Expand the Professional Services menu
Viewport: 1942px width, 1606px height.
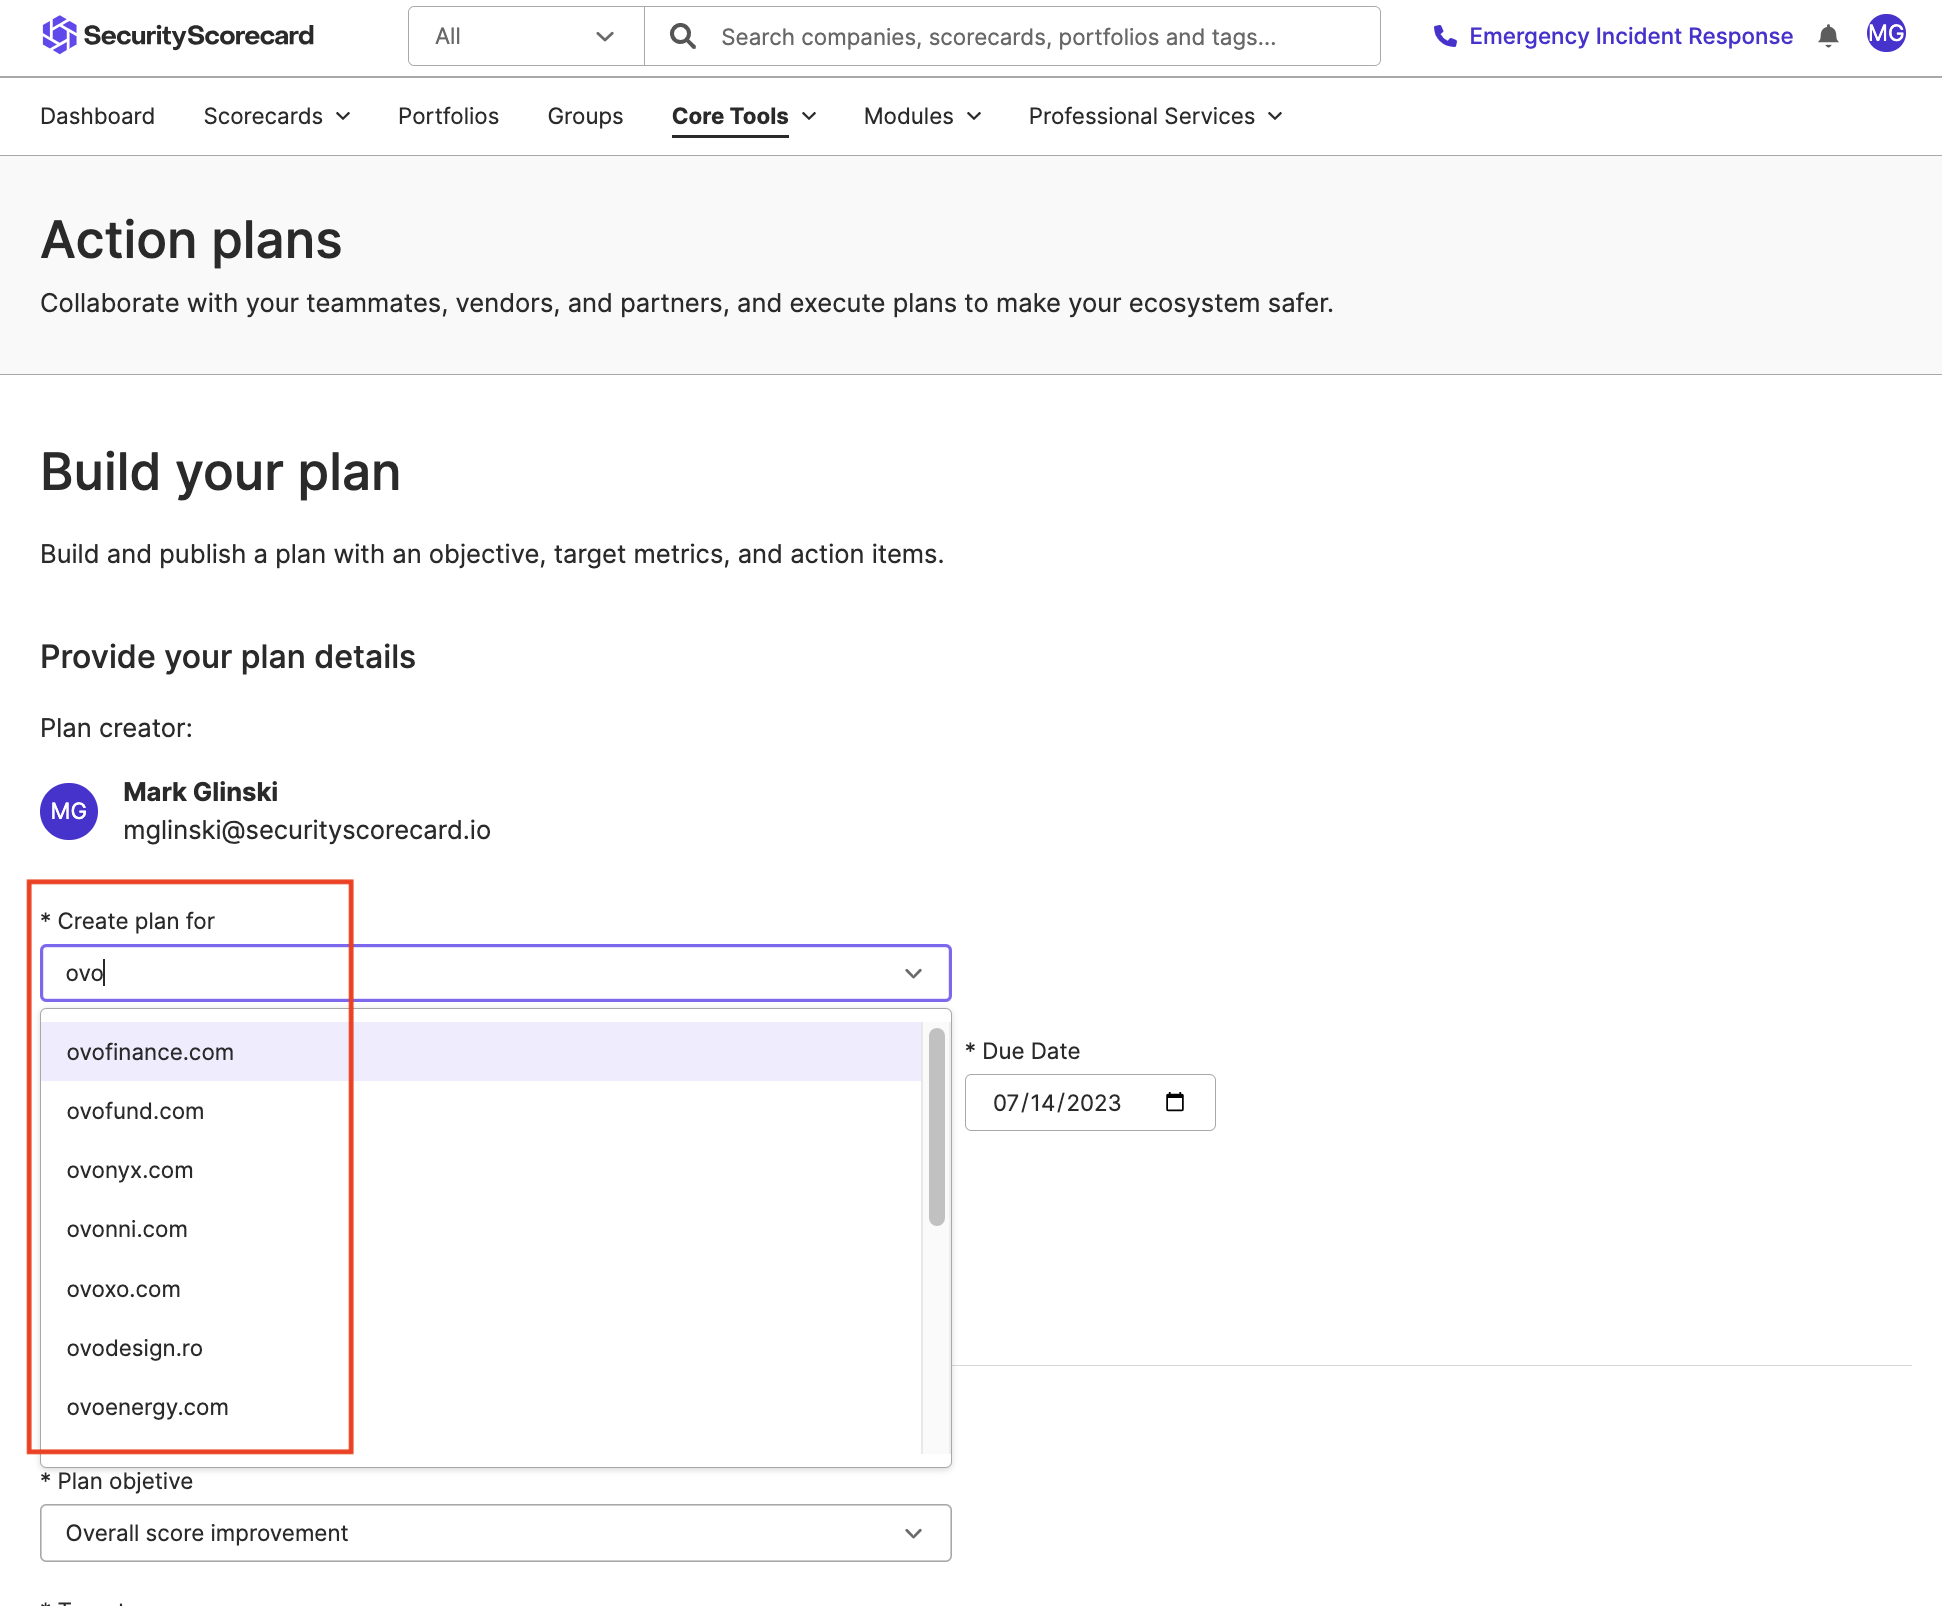click(x=1155, y=116)
